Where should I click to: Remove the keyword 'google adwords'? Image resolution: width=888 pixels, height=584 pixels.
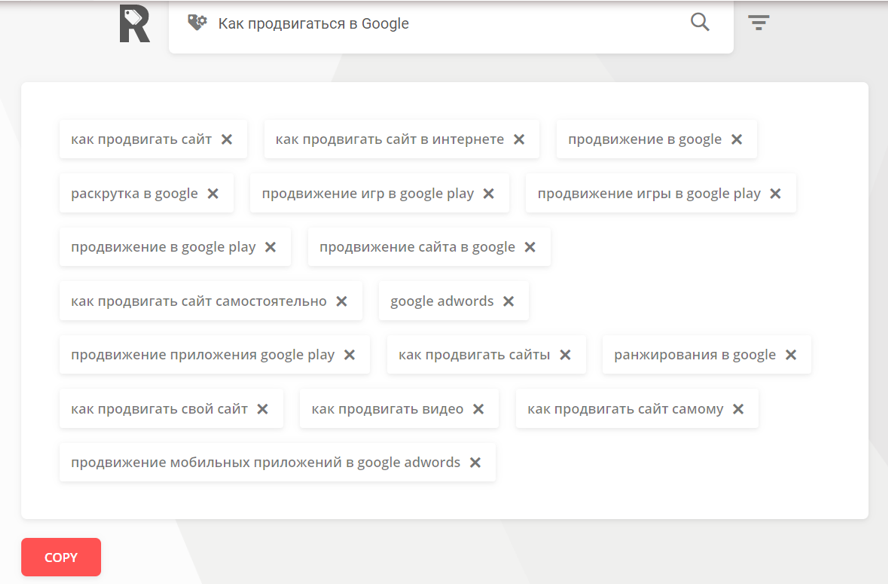(x=510, y=300)
